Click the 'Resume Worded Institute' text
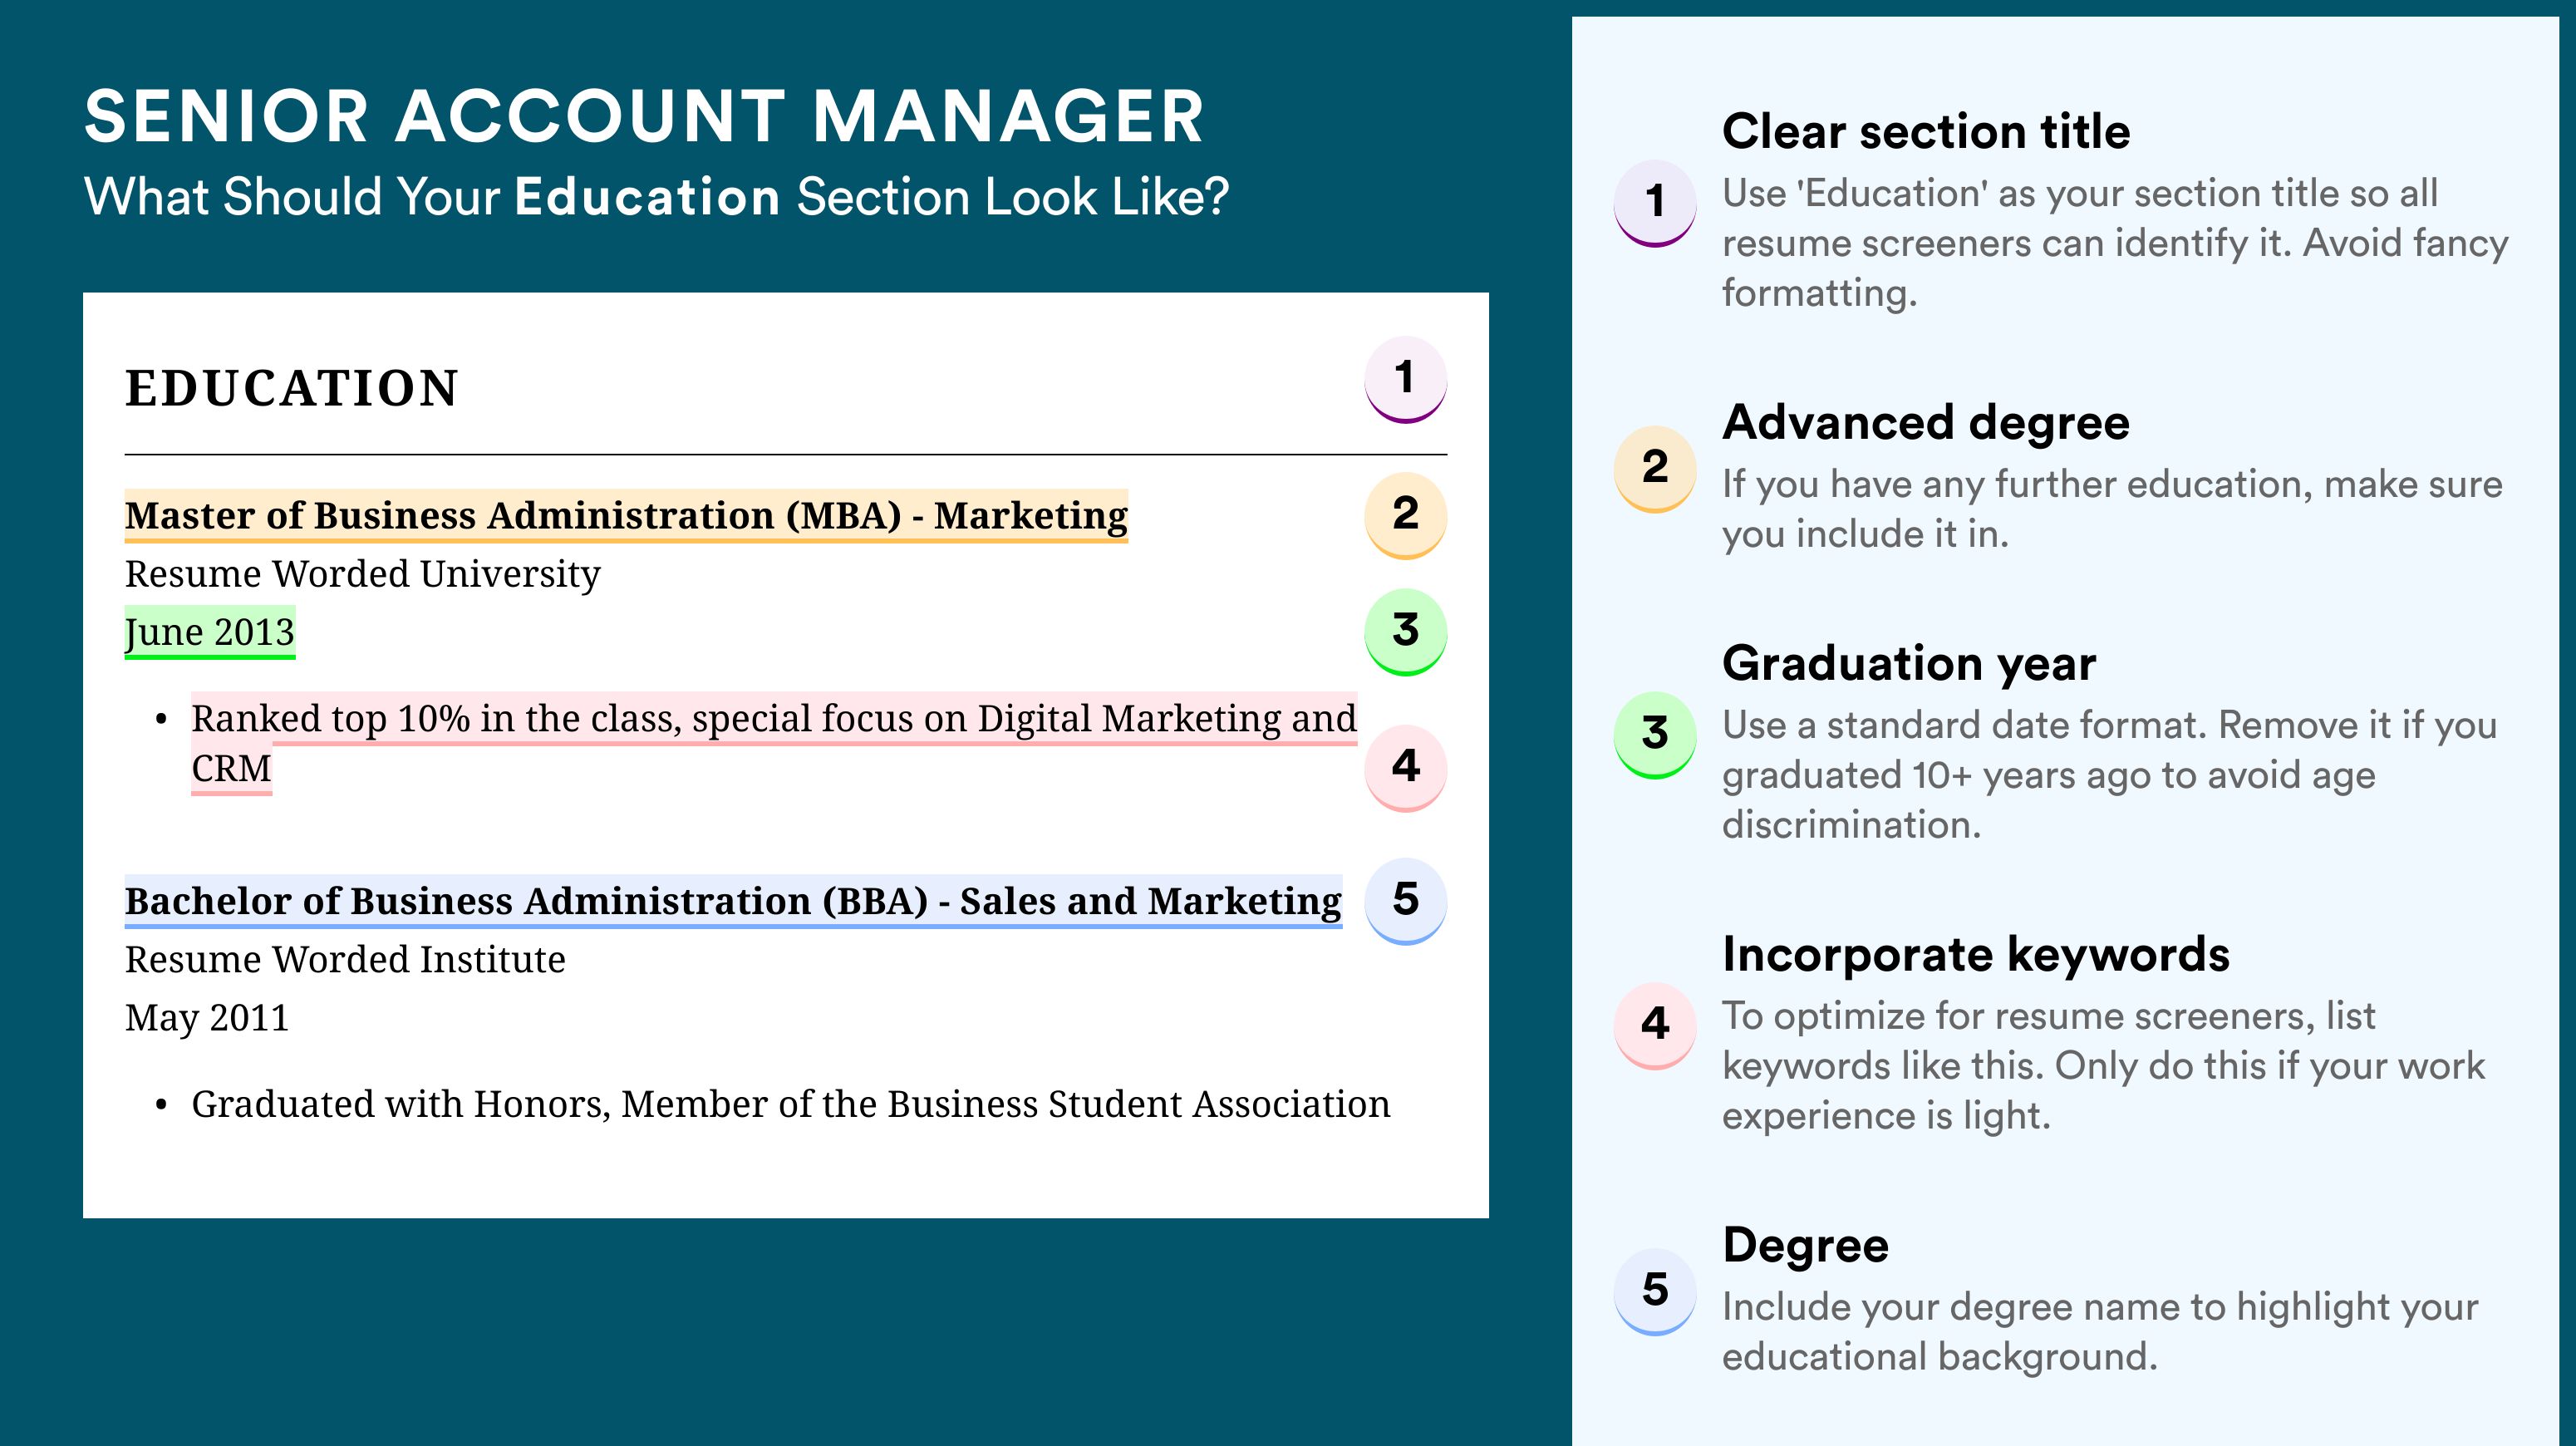Screen dimensions: 2576x1446 coord(345,960)
